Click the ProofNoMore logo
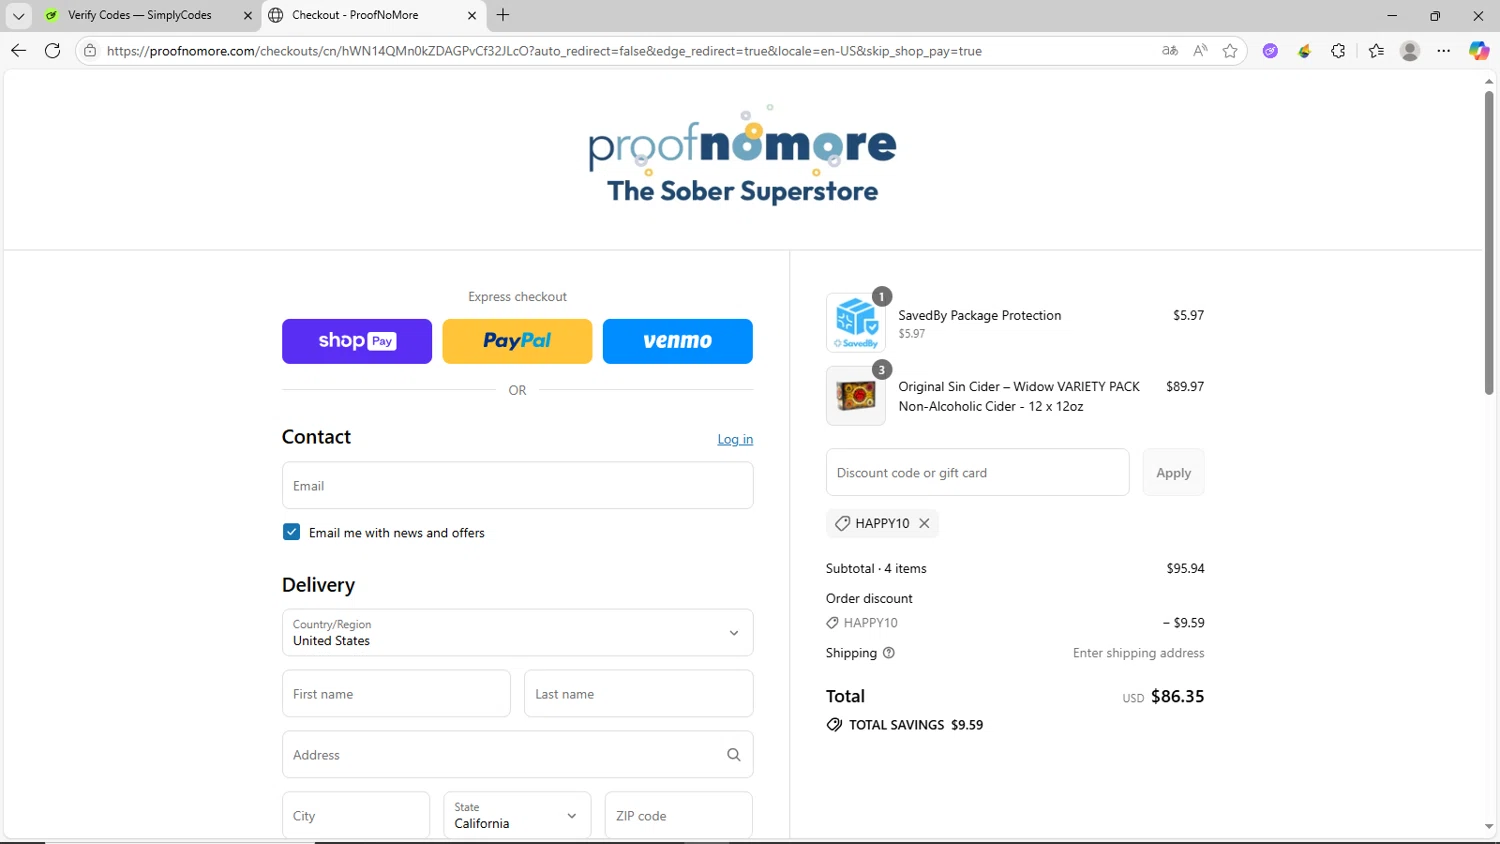Screen dimensions: 1500x844 [742, 156]
